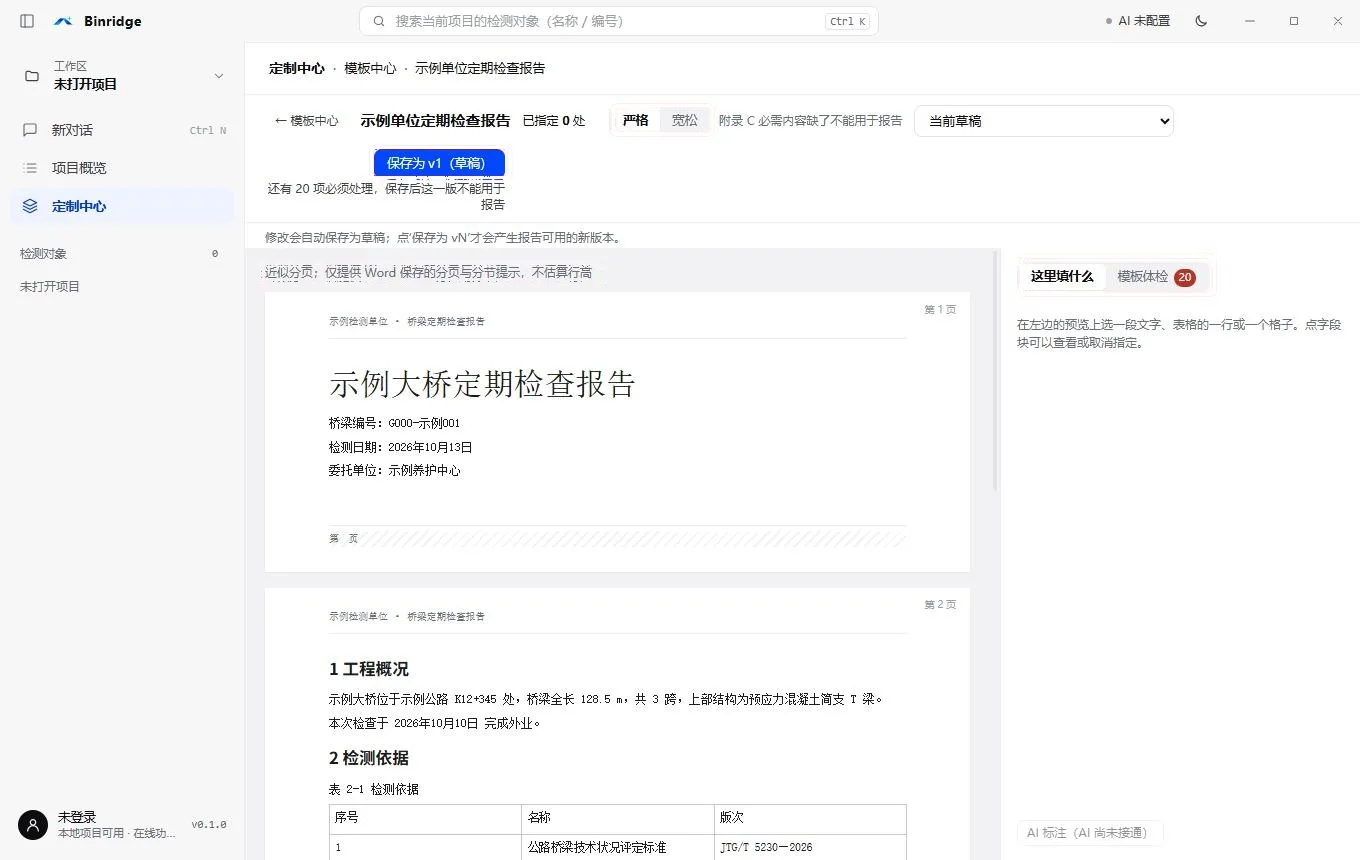Viewport: 1360px width, 860px height.
Task: Click the 公路桥梁技术状况评定标准 table cell
Action: click(x=618, y=847)
